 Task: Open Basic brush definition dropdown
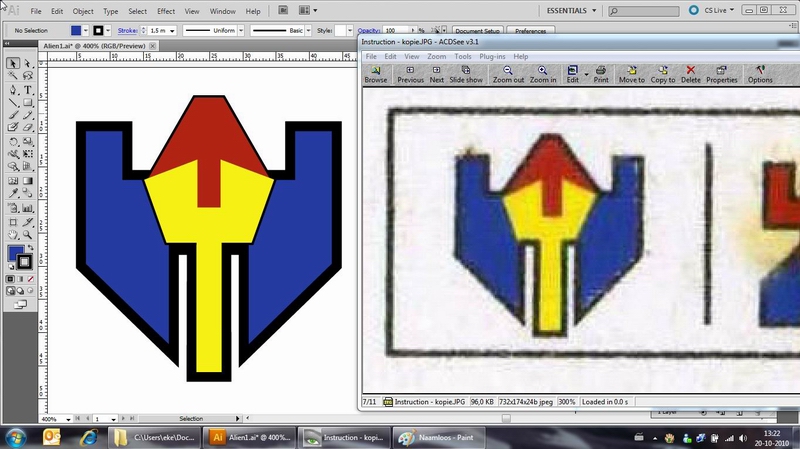pyautogui.click(x=308, y=31)
